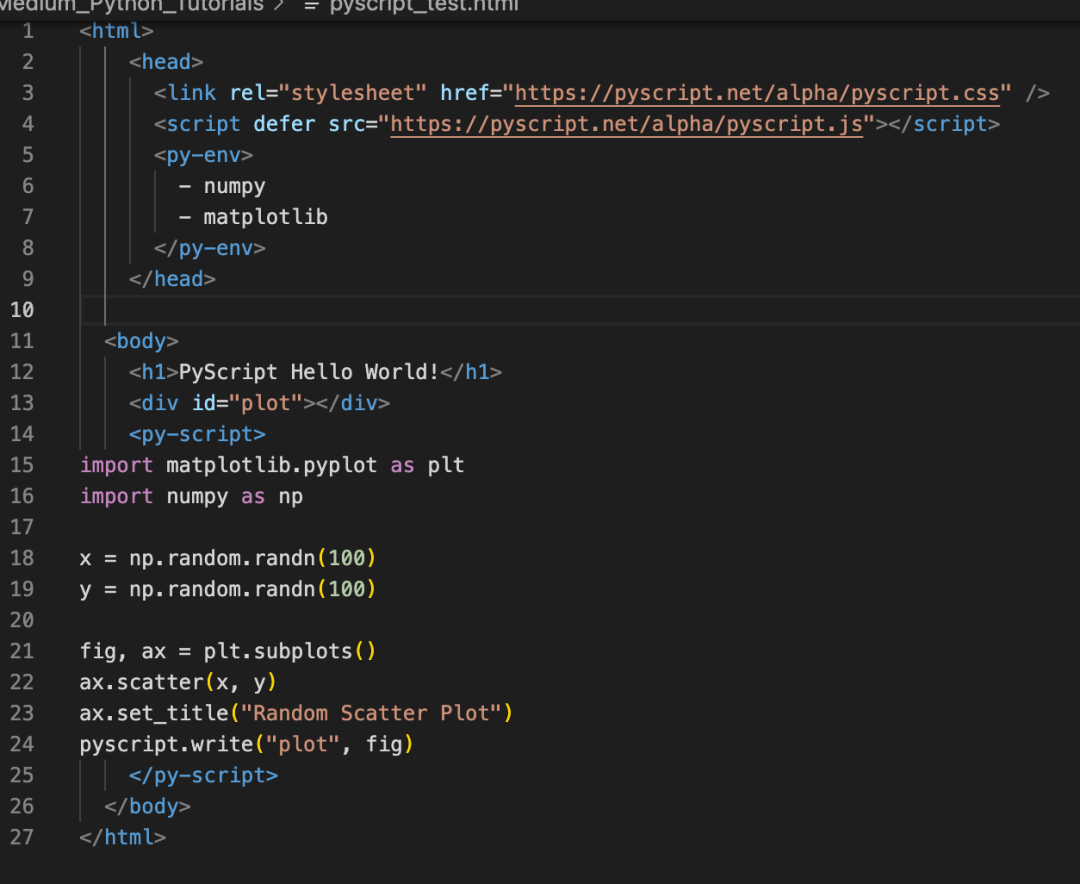This screenshot has width=1080, height=884.
Task: Select the numpy dependency entry
Action: pyautogui.click(x=234, y=185)
